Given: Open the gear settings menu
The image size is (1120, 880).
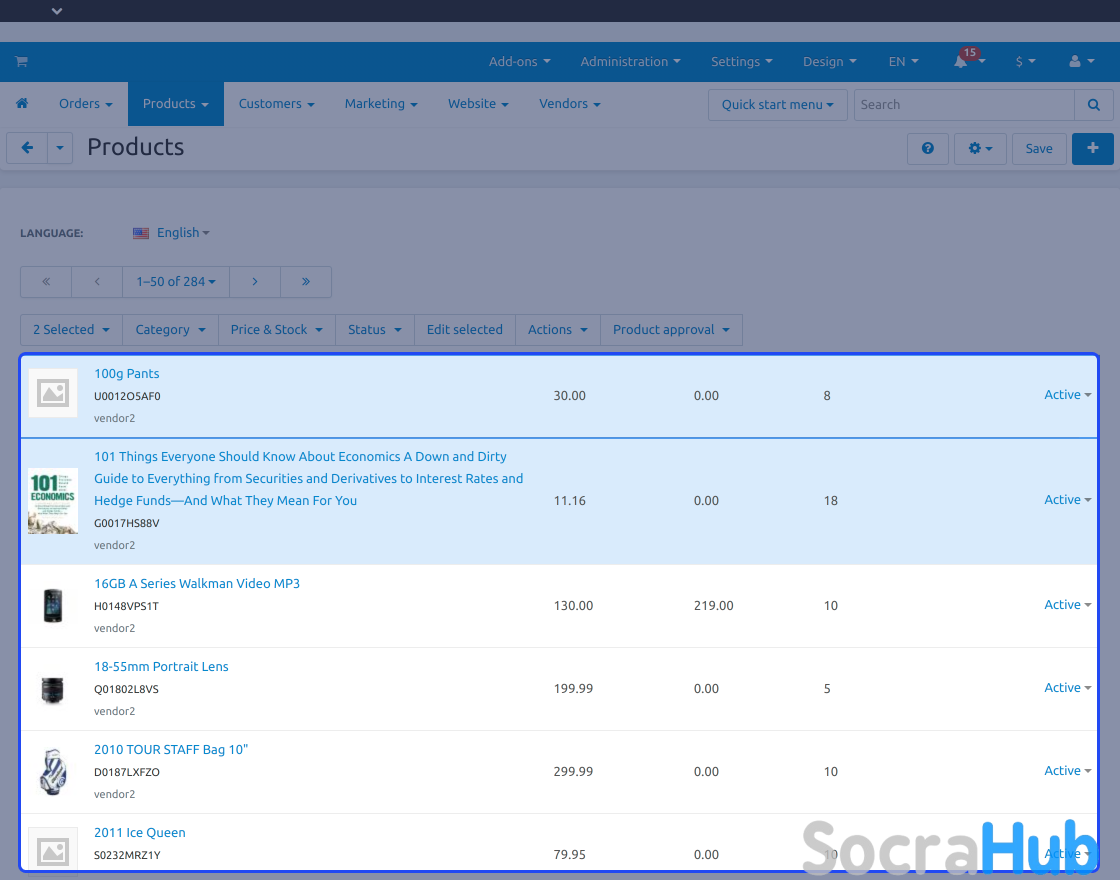Looking at the screenshot, I should (980, 148).
